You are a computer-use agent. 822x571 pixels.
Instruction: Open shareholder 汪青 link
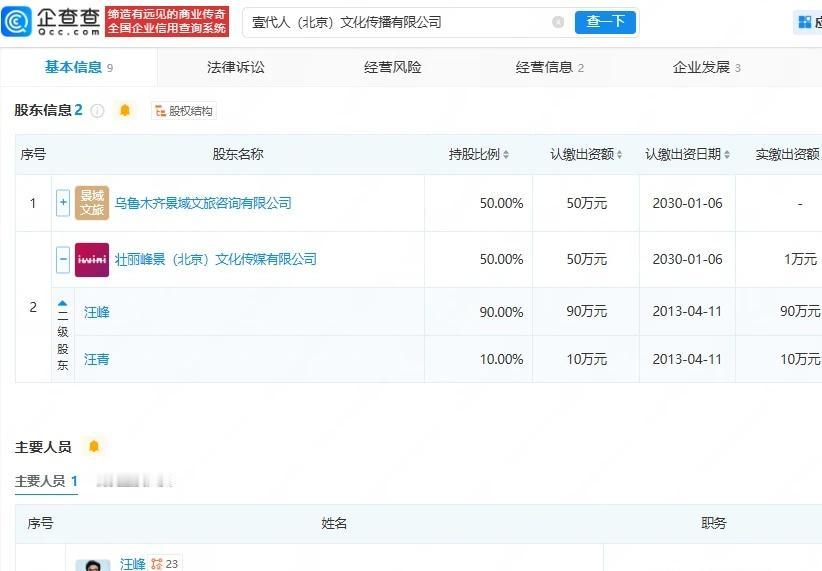pos(96,359)
